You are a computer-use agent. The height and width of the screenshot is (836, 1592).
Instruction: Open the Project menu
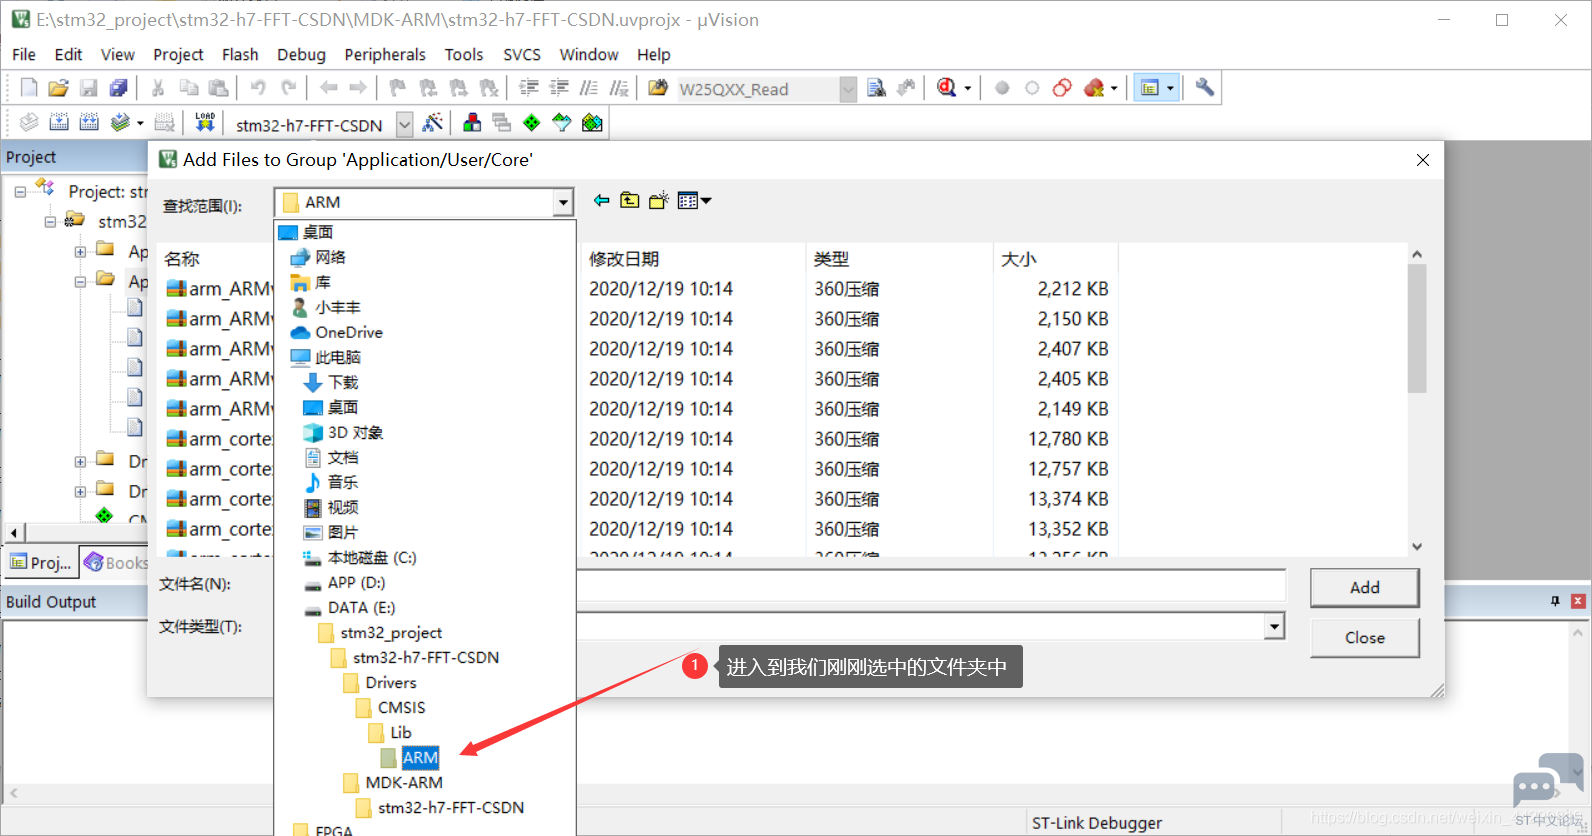[178, 54]
